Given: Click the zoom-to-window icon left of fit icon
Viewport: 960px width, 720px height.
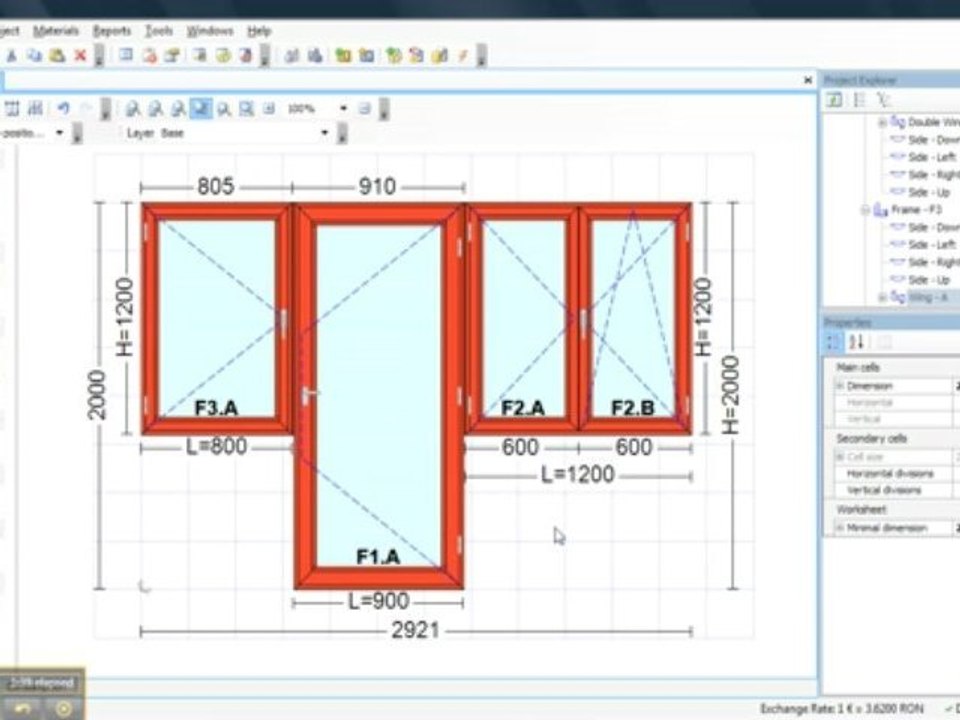Looking at the screenshot, I should click(246, 109).
